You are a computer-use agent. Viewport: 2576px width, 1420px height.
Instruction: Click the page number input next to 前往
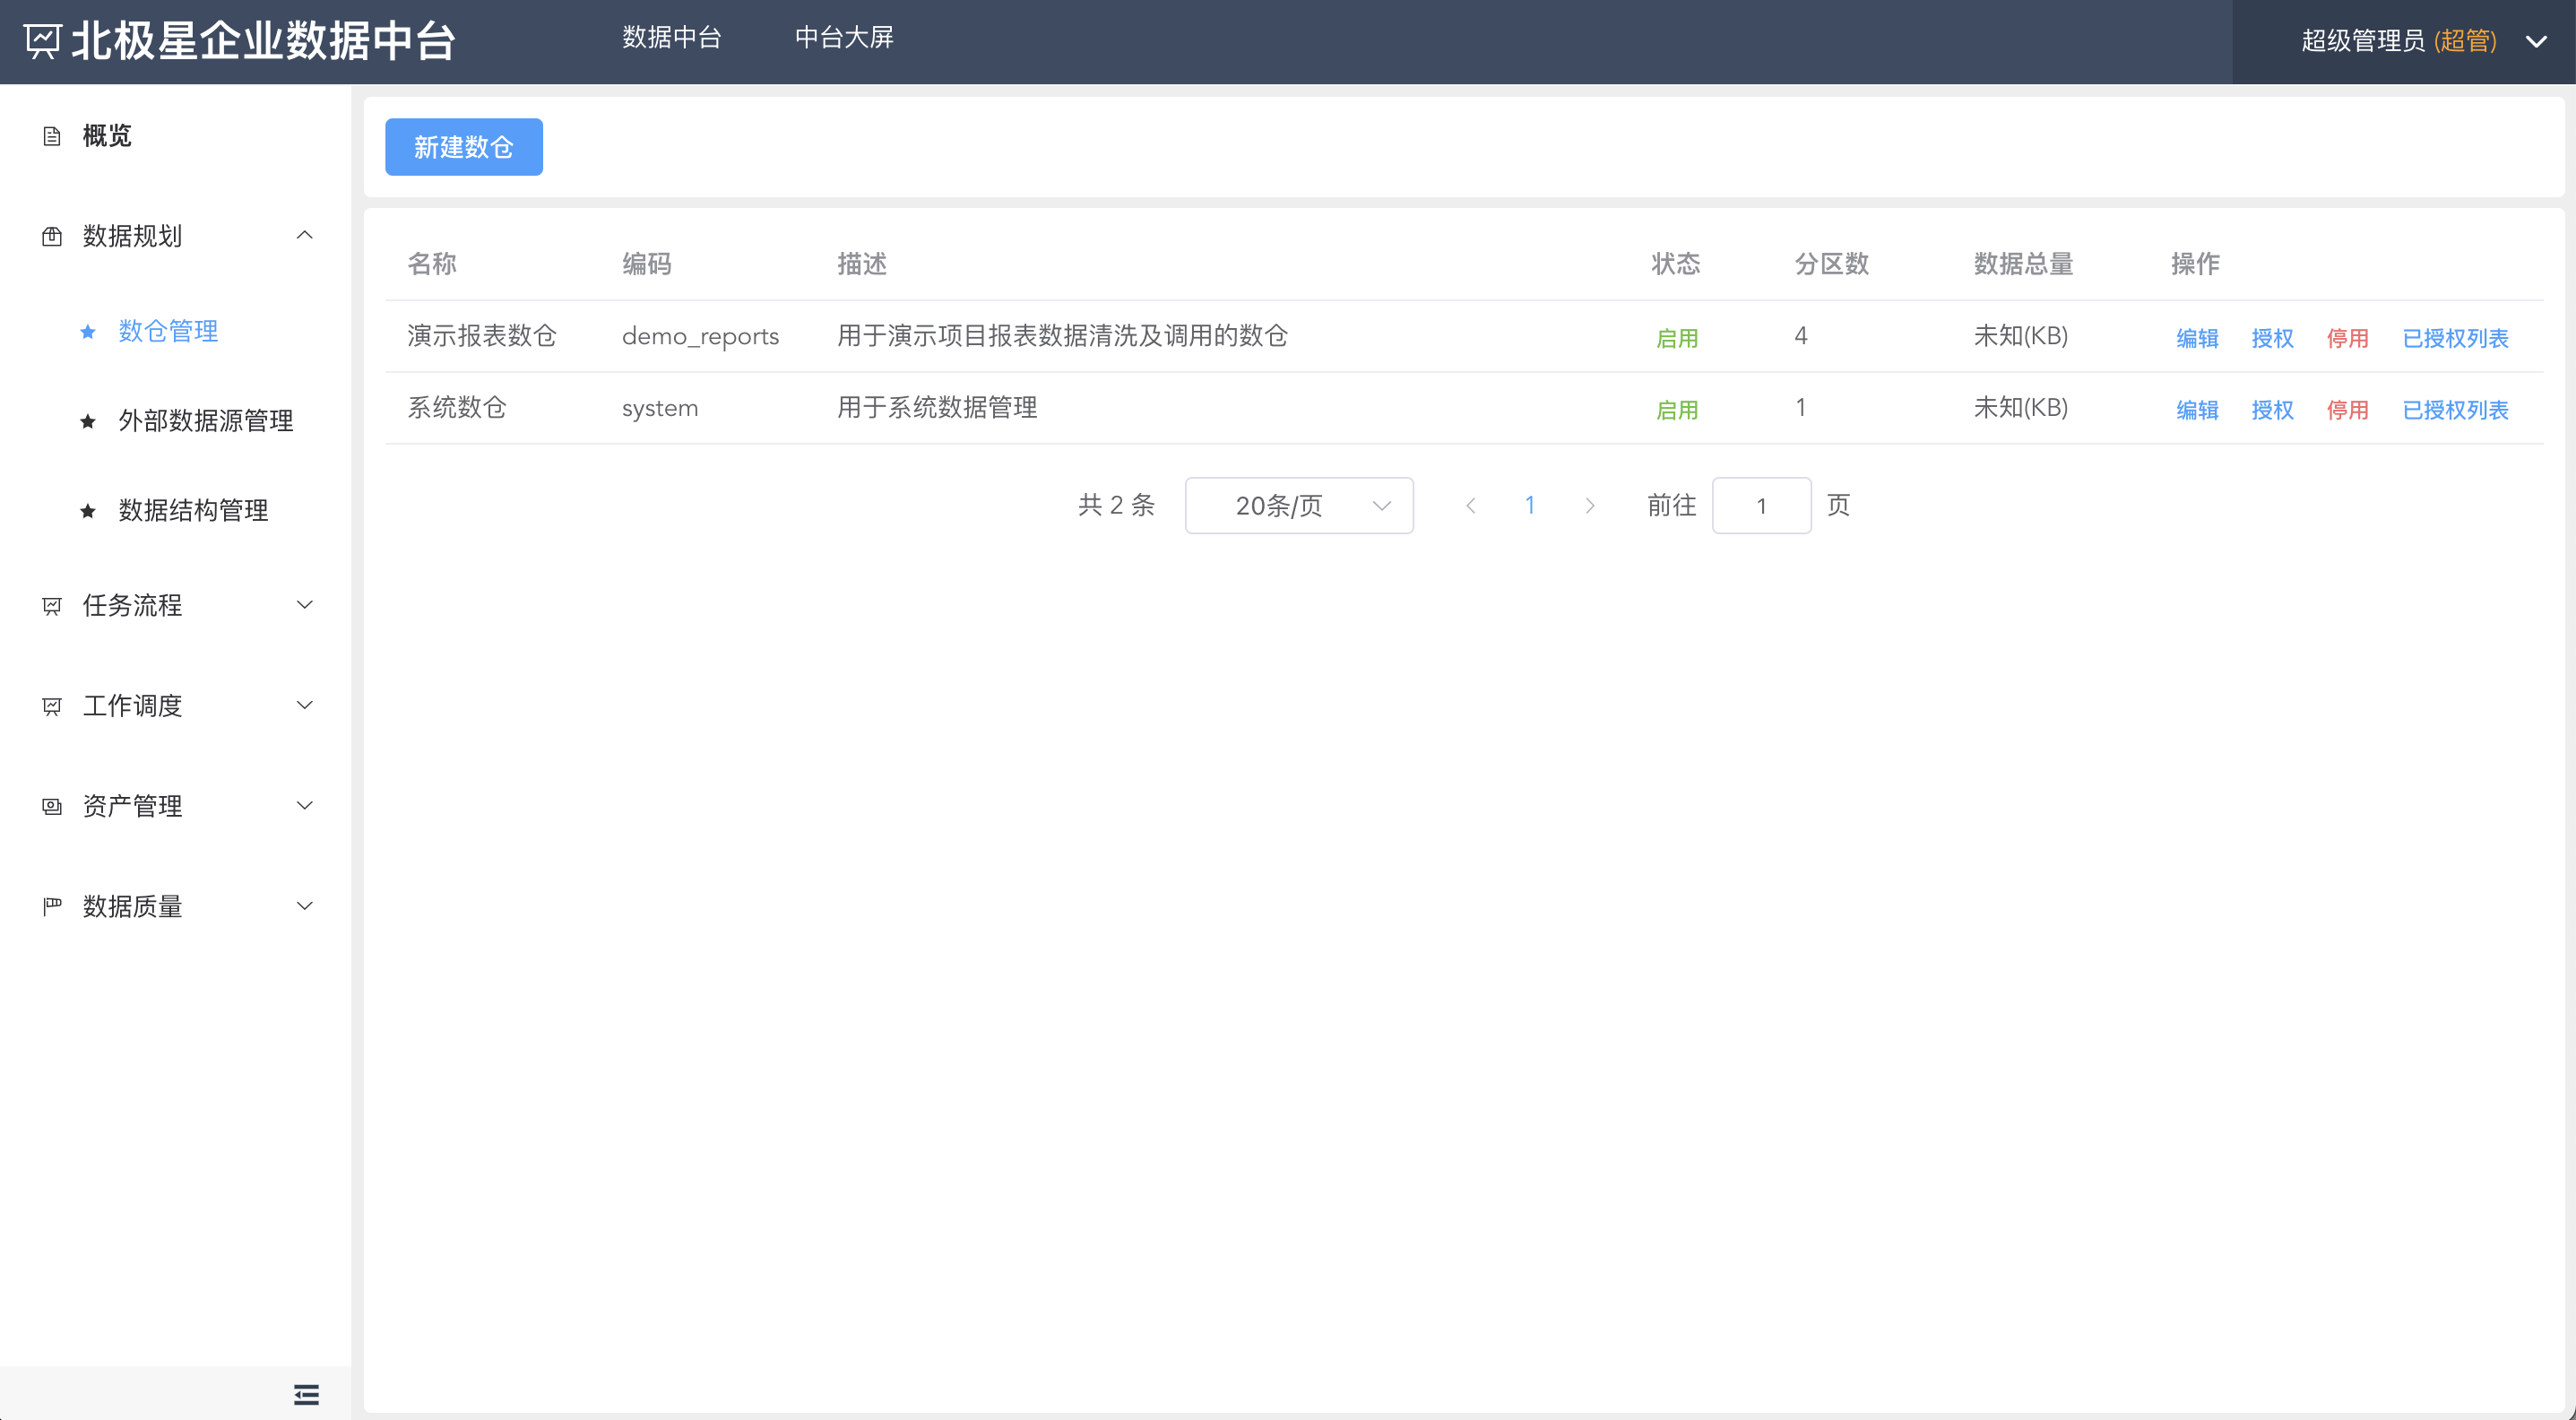point(1761,505)
